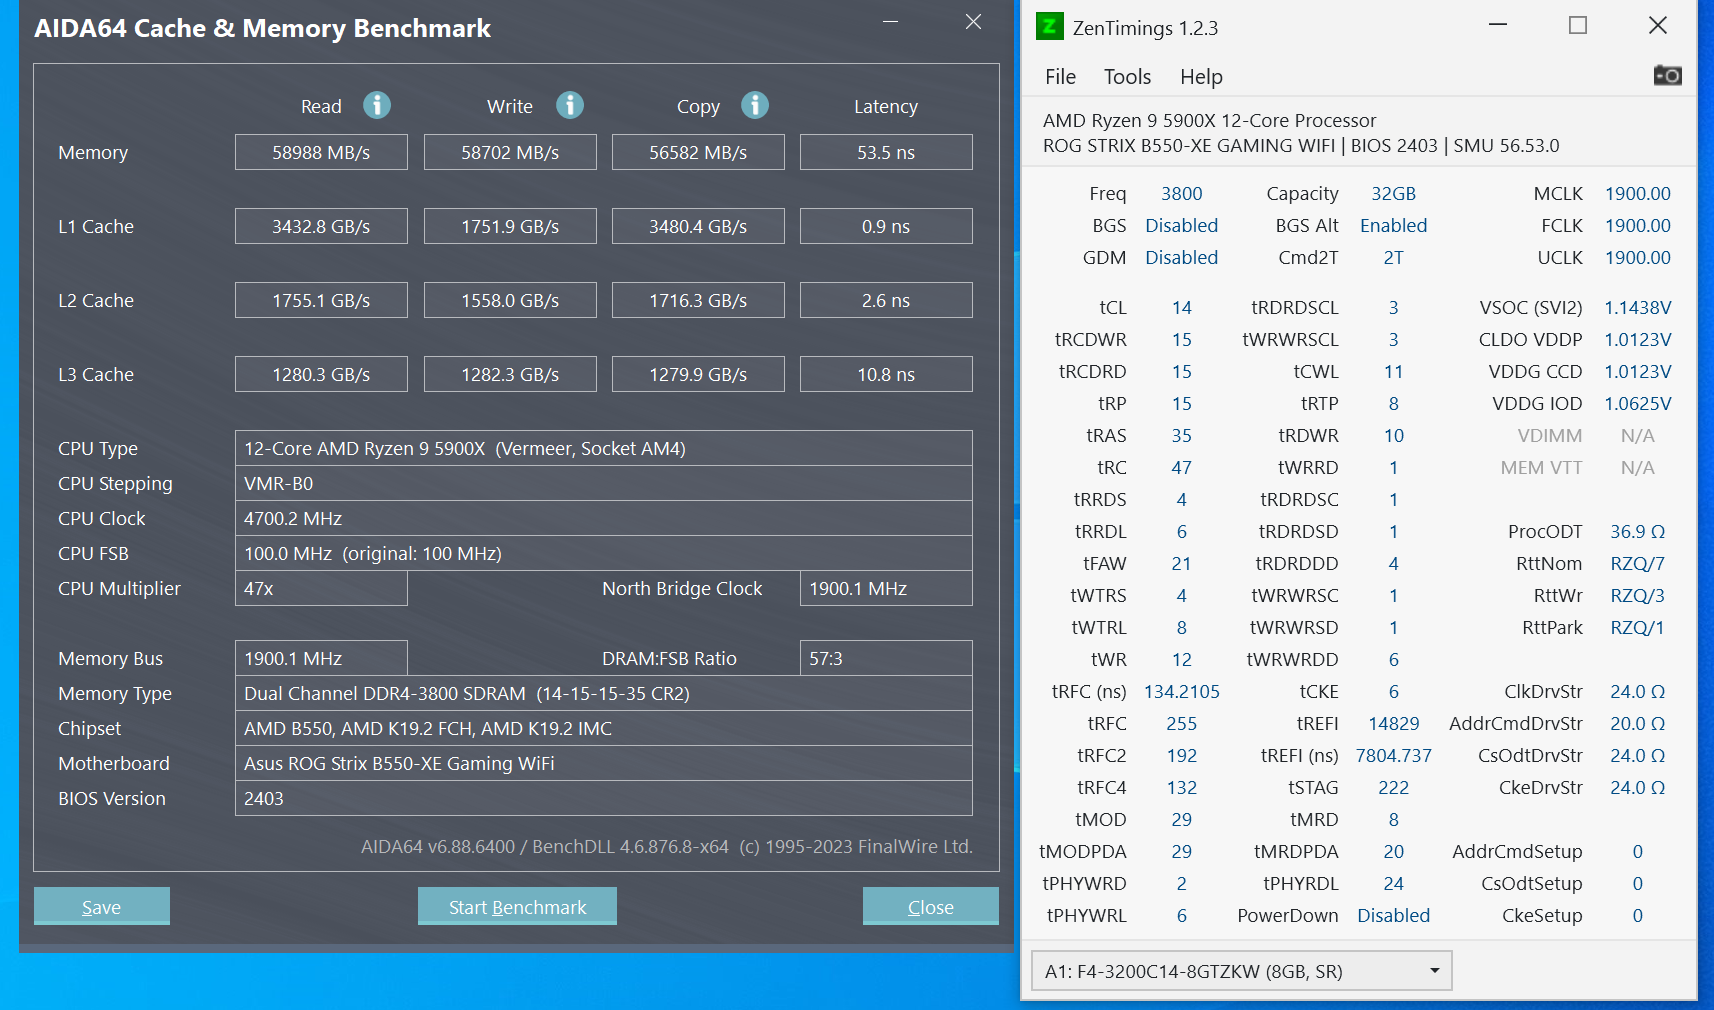This screenshot has height=1010, width=1714.
Task: Open the Tools menu in ZenTimings
Action: coord(1127,77)
